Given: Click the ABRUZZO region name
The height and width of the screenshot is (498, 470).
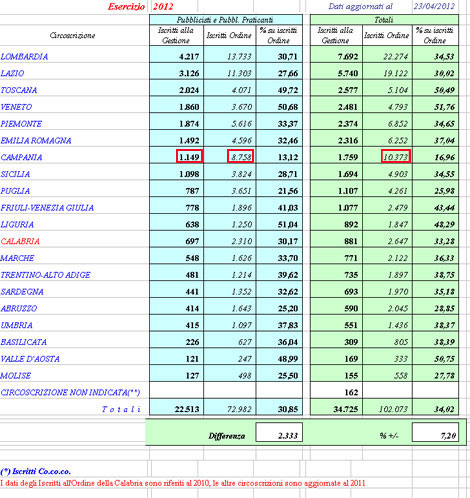Looking at the screenshot, I should (19, 309).
